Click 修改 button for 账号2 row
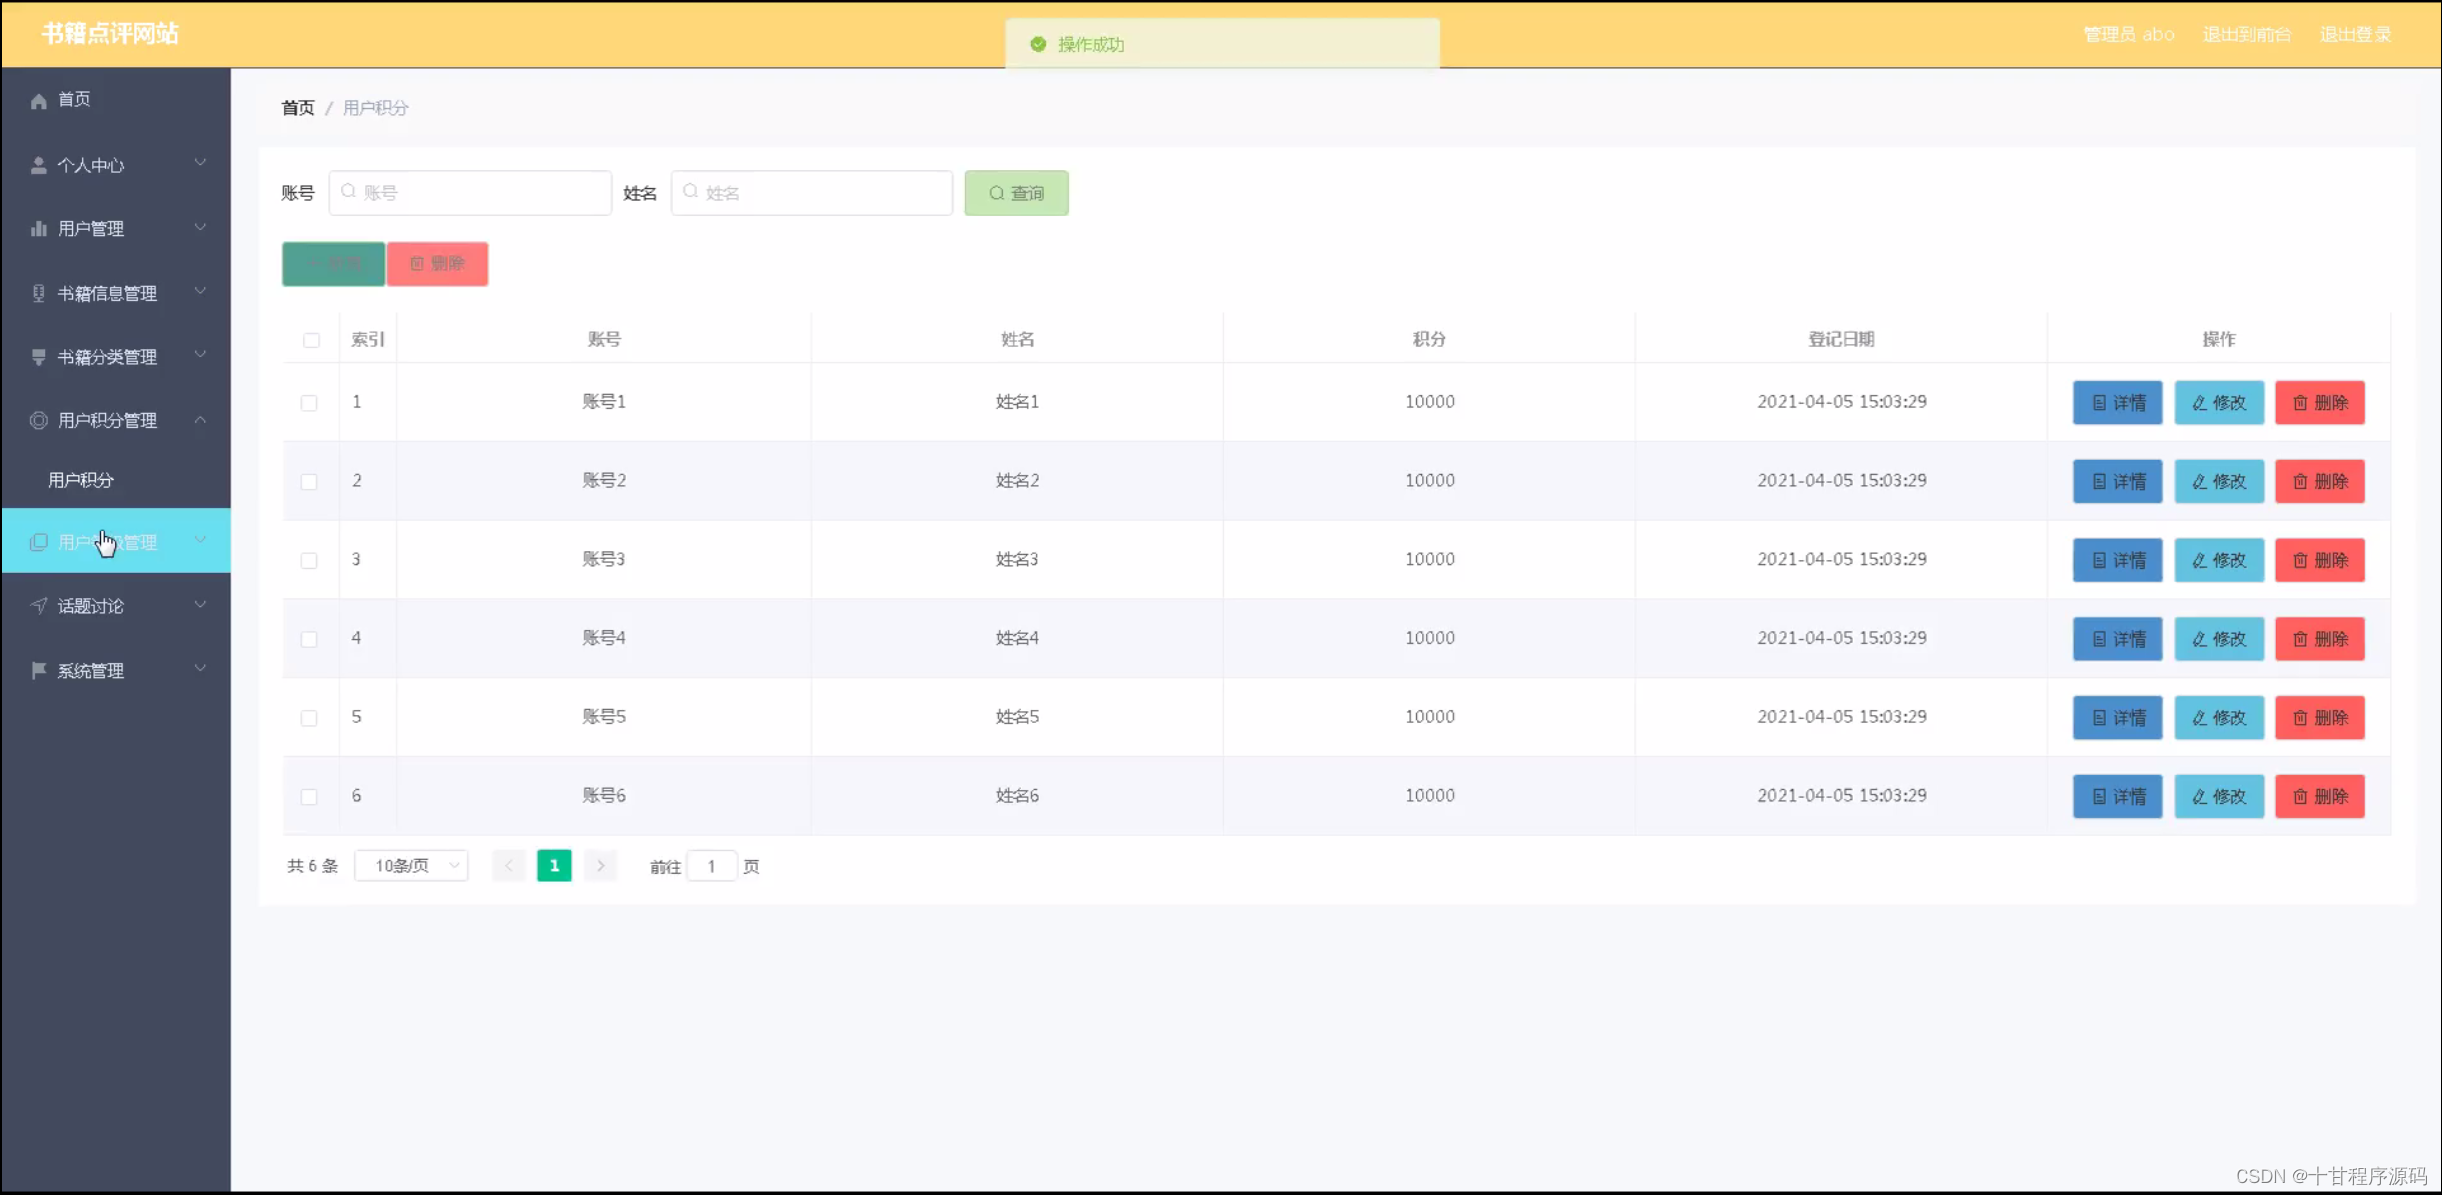 2218,482
